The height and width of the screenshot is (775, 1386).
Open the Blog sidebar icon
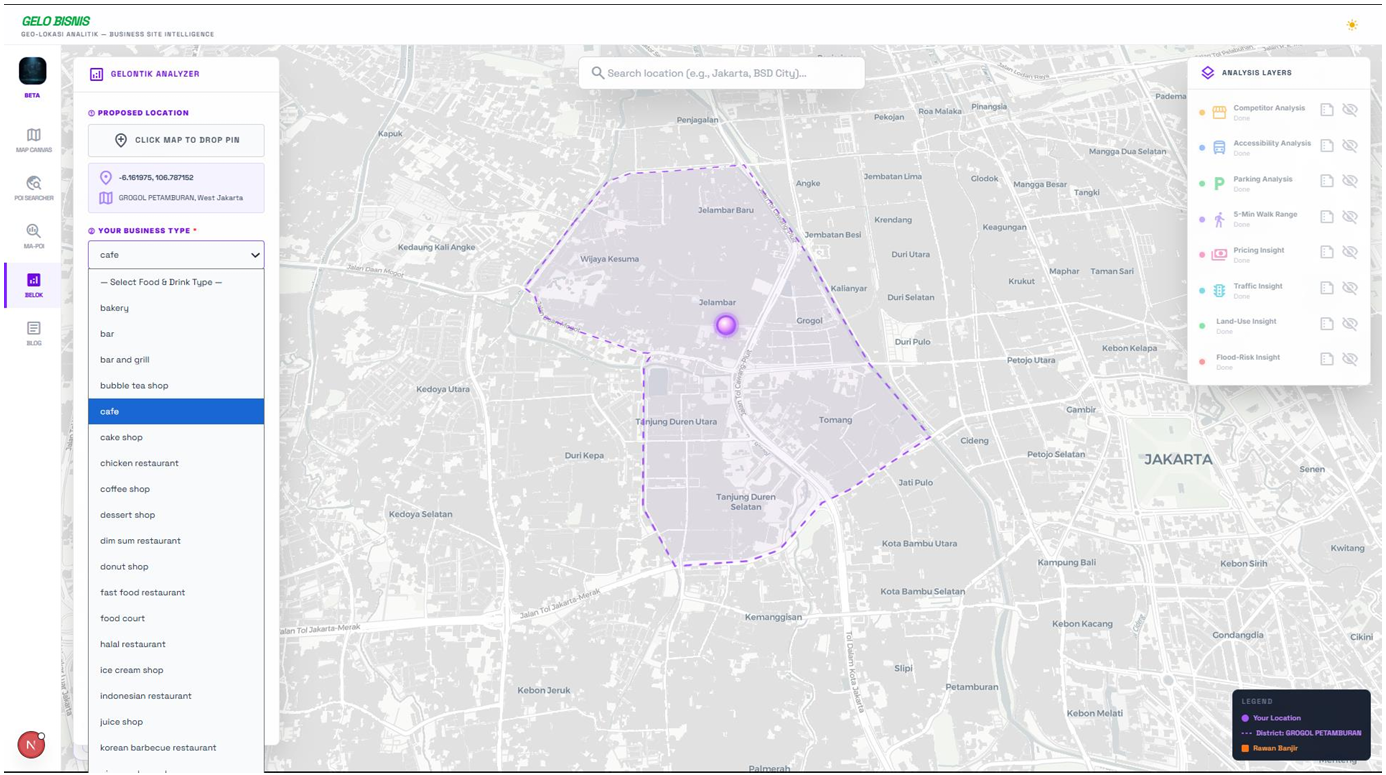coord(33,328)
